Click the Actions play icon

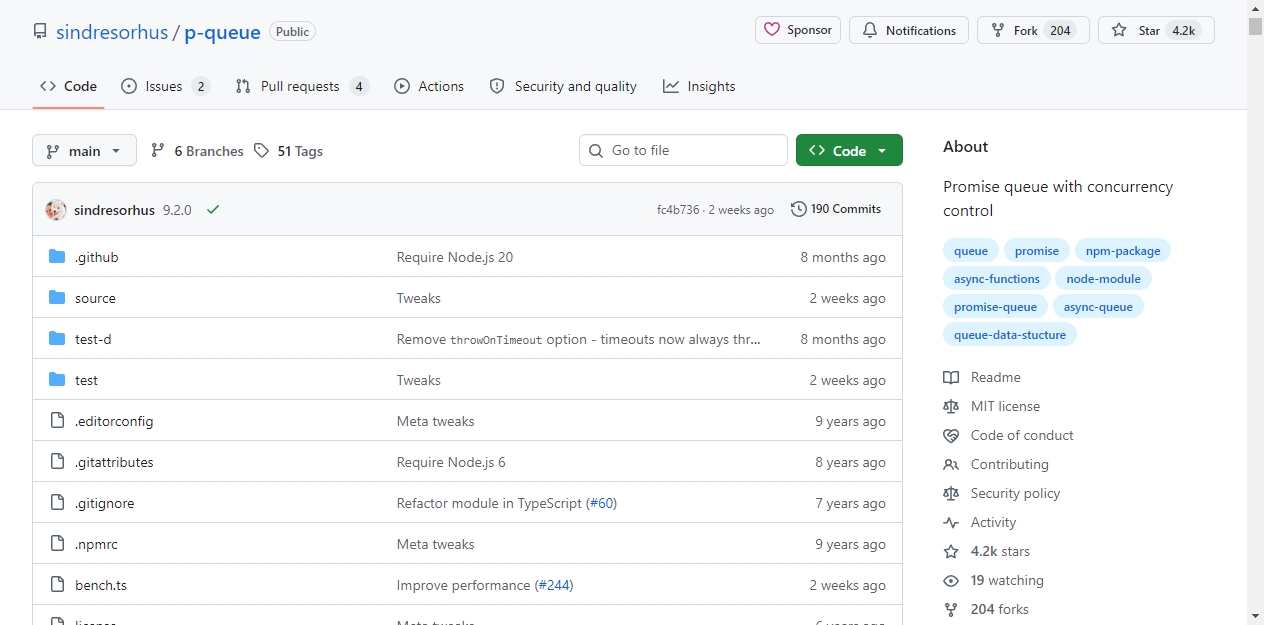(x=402, y=86)
